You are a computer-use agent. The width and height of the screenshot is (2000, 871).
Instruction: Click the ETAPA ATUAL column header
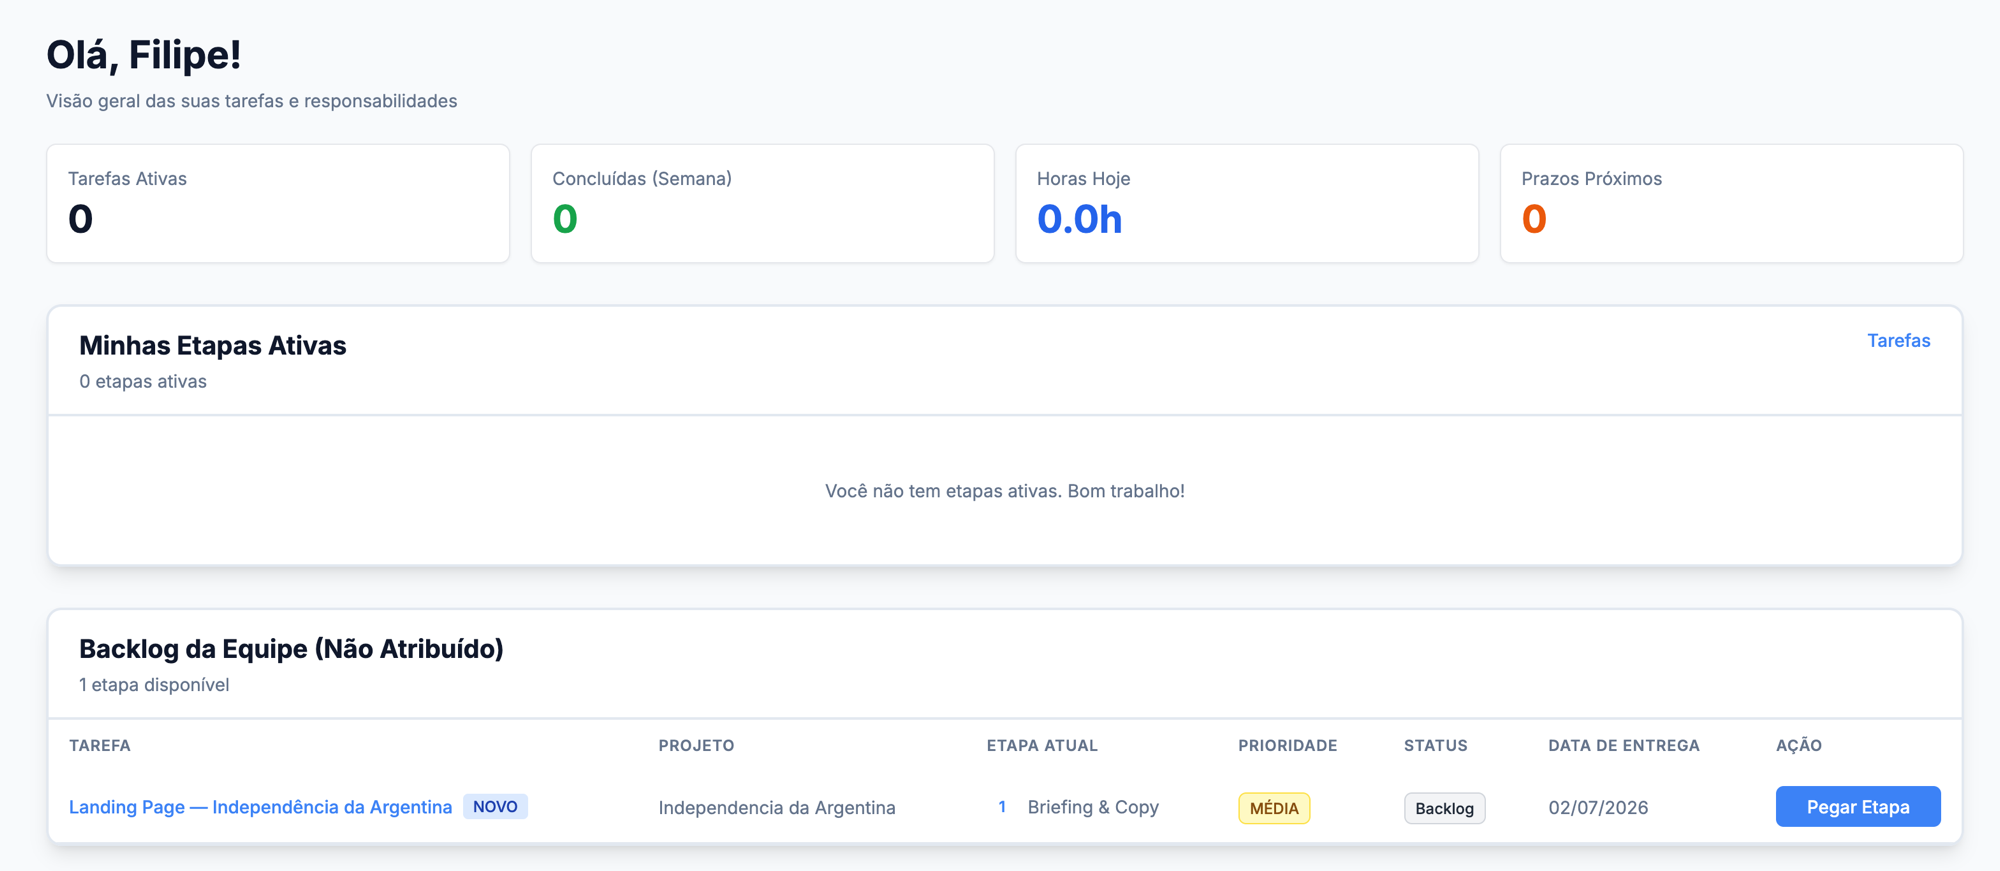coord(1042,746)
